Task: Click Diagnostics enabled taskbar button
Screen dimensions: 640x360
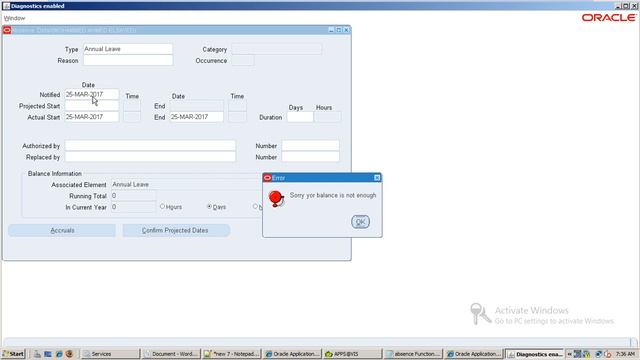Action: click(534, 354)
